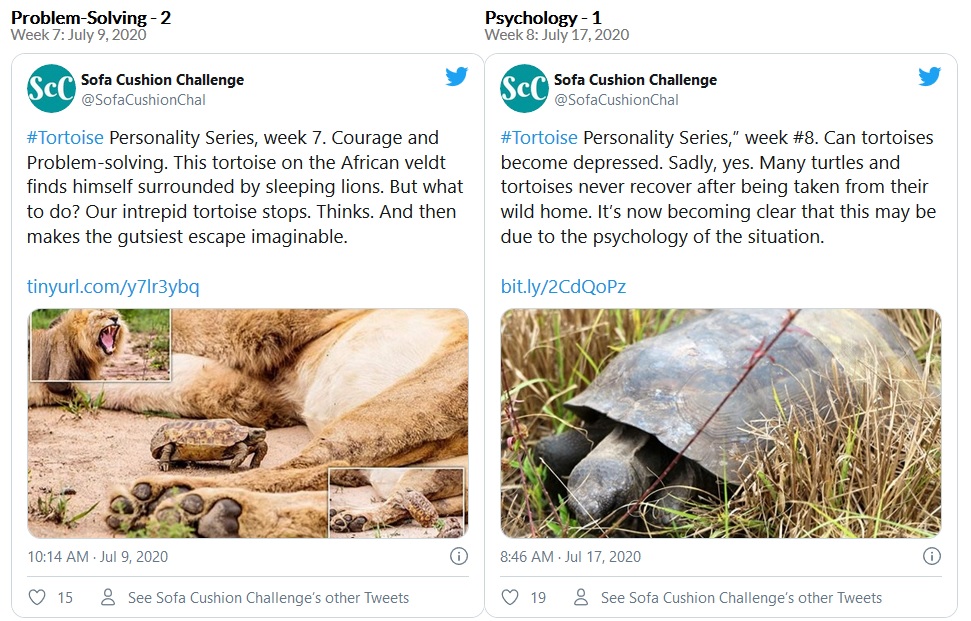Open the bit.ly/2CdQoPz link

(563, 287)
